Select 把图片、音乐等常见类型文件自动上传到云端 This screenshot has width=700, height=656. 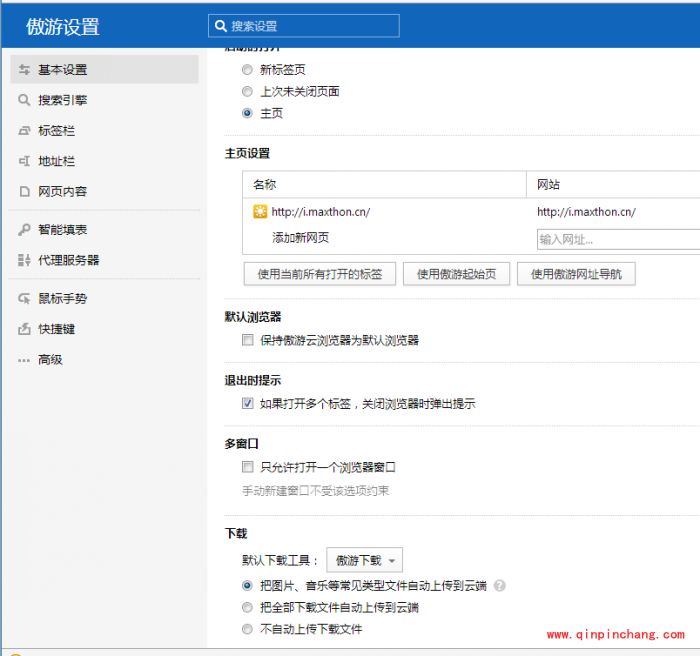[247, 585]
